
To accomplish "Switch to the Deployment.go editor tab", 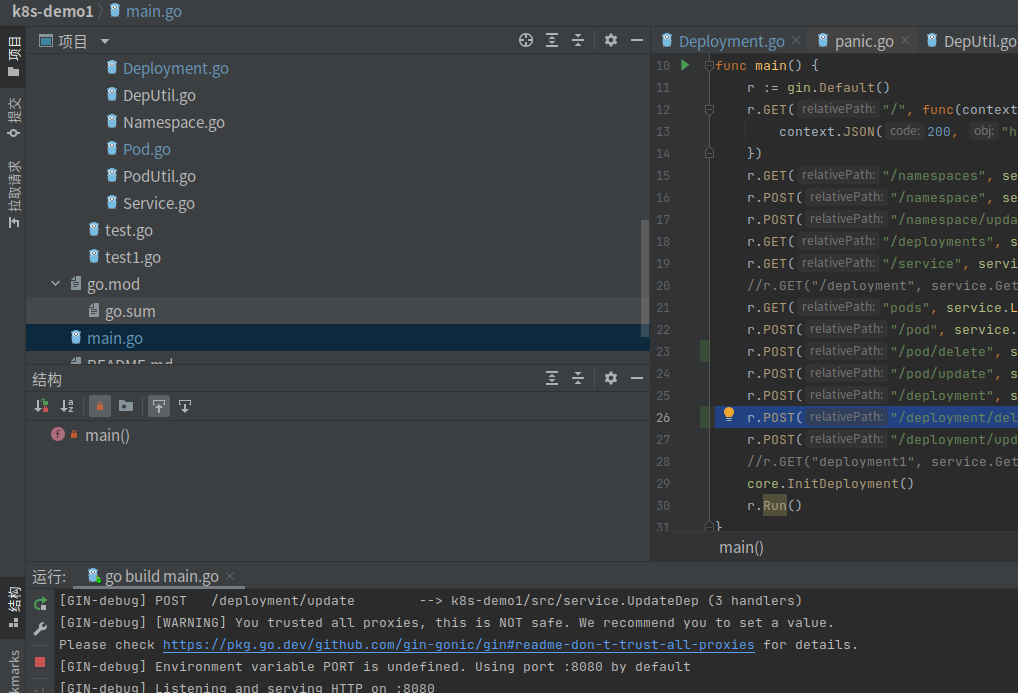I will 731,41.
